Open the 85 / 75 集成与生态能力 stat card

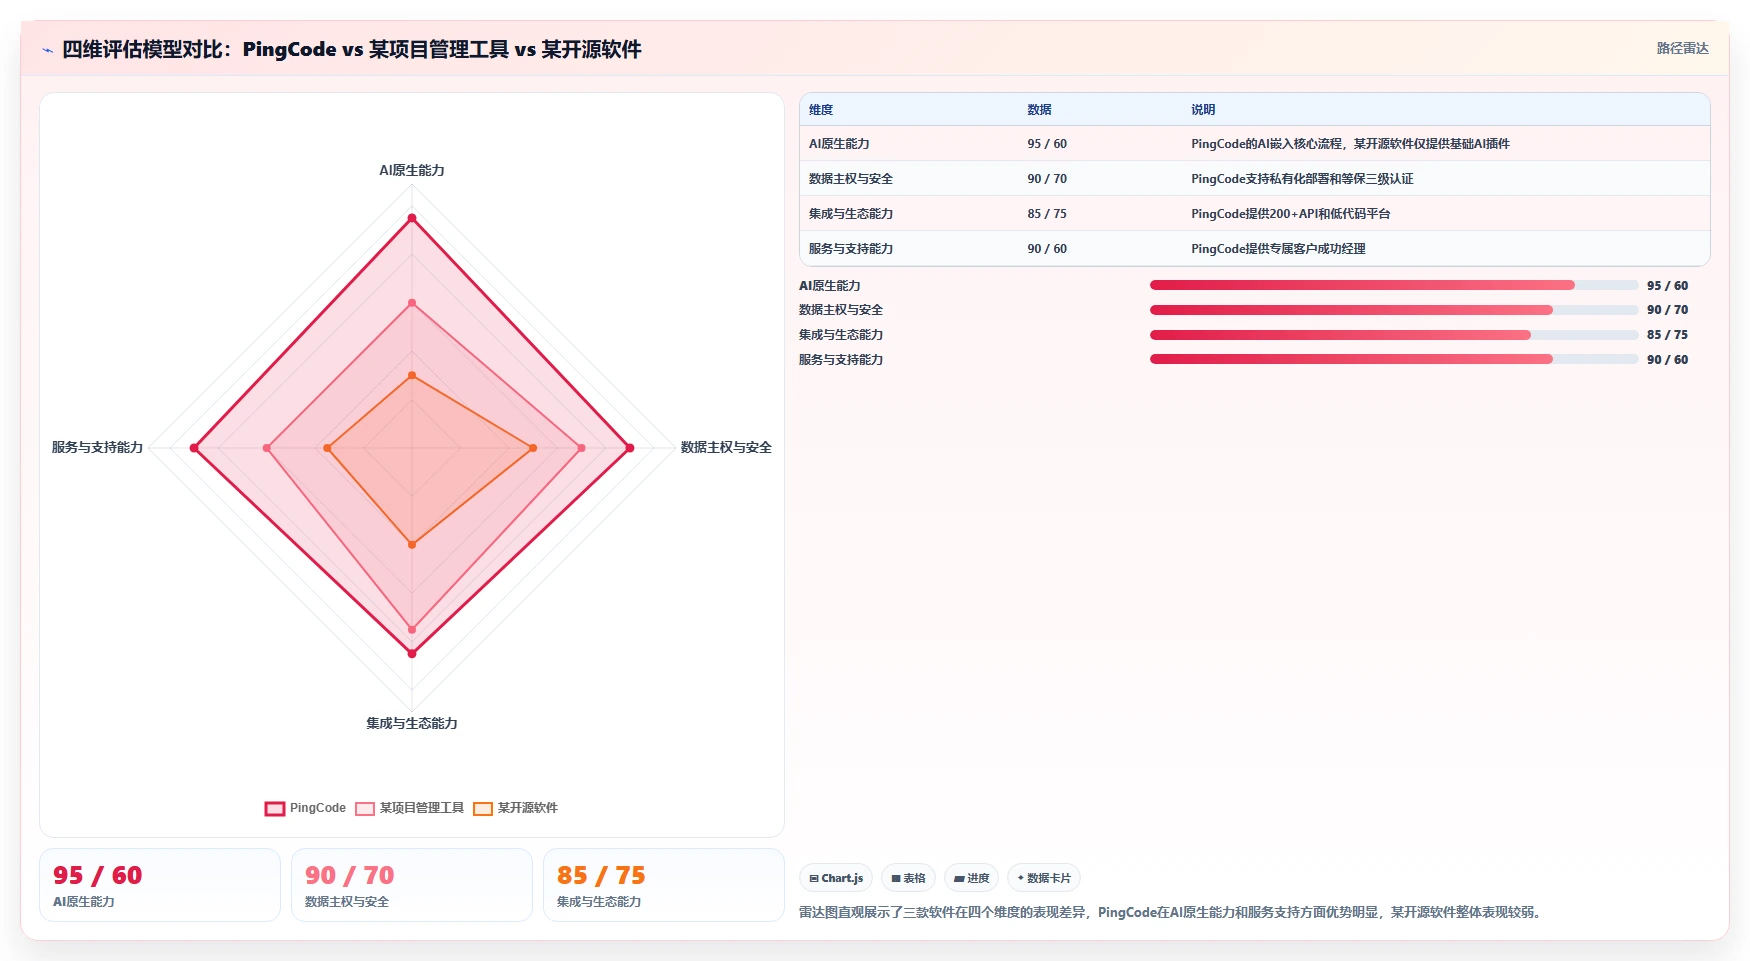(664, 885)
